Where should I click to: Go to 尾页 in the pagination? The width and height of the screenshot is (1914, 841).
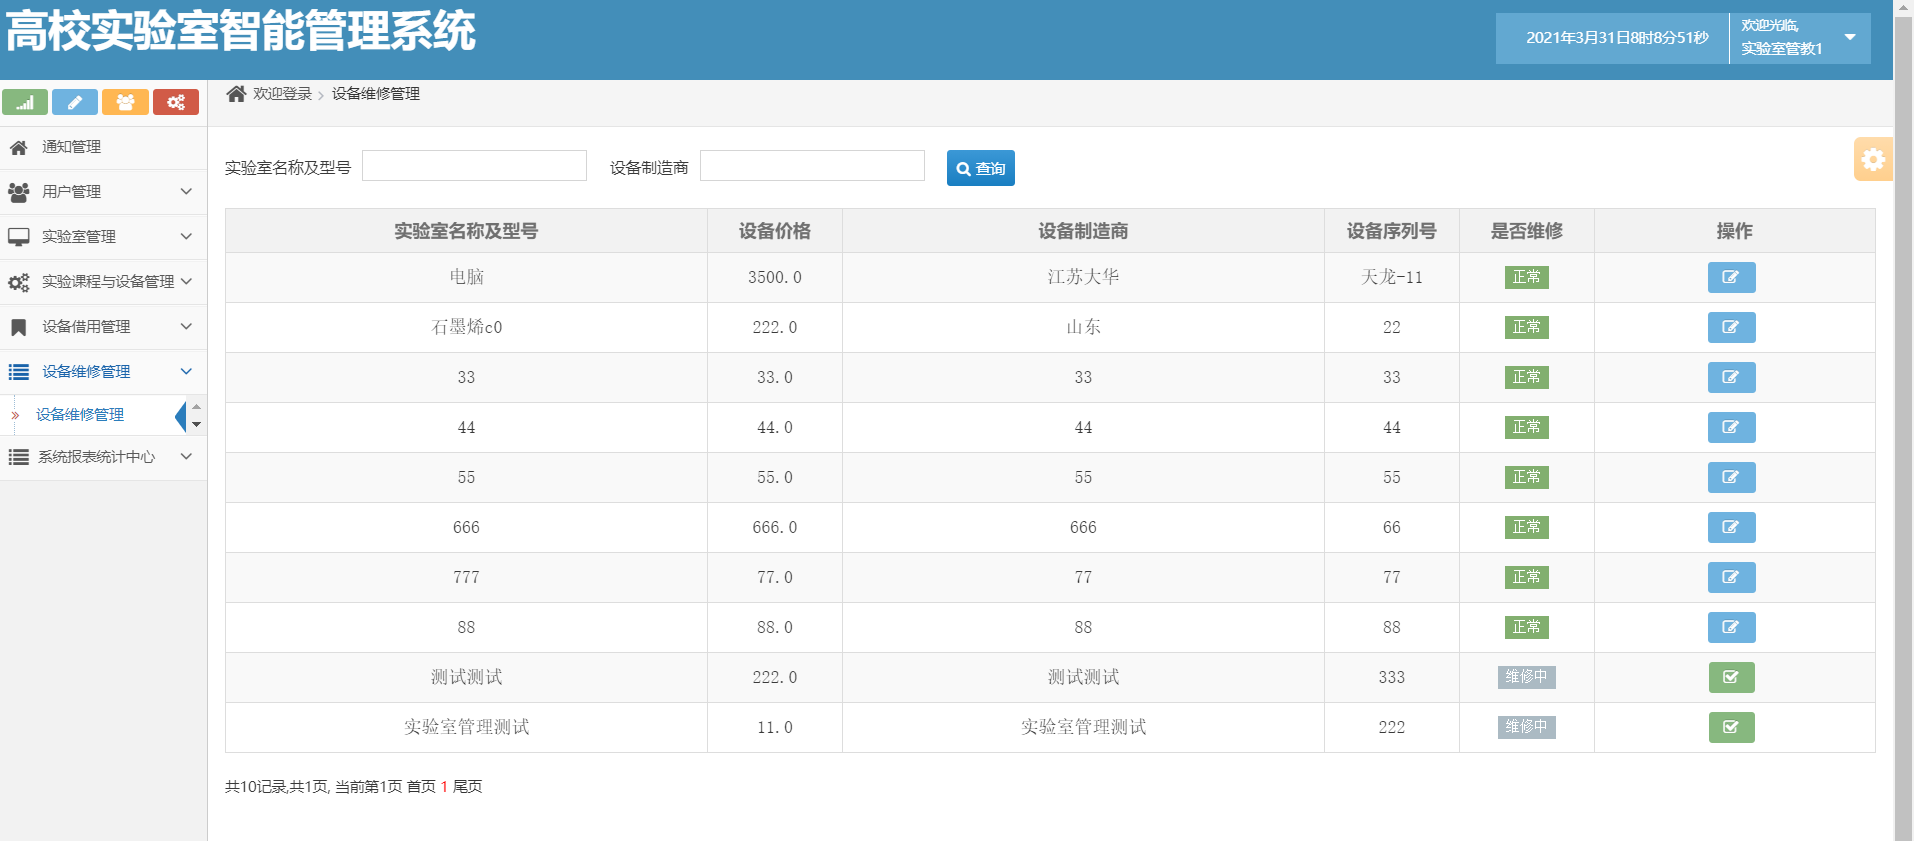(x=467, y=787)
